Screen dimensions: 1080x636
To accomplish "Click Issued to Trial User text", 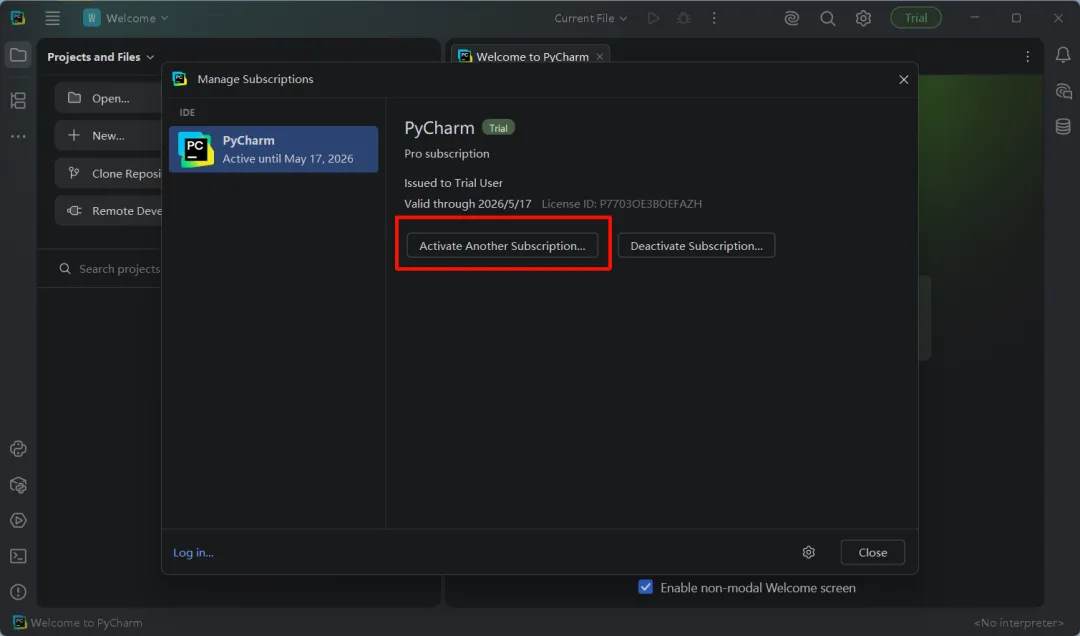I will pyautogui.click(x=453, y=183).
